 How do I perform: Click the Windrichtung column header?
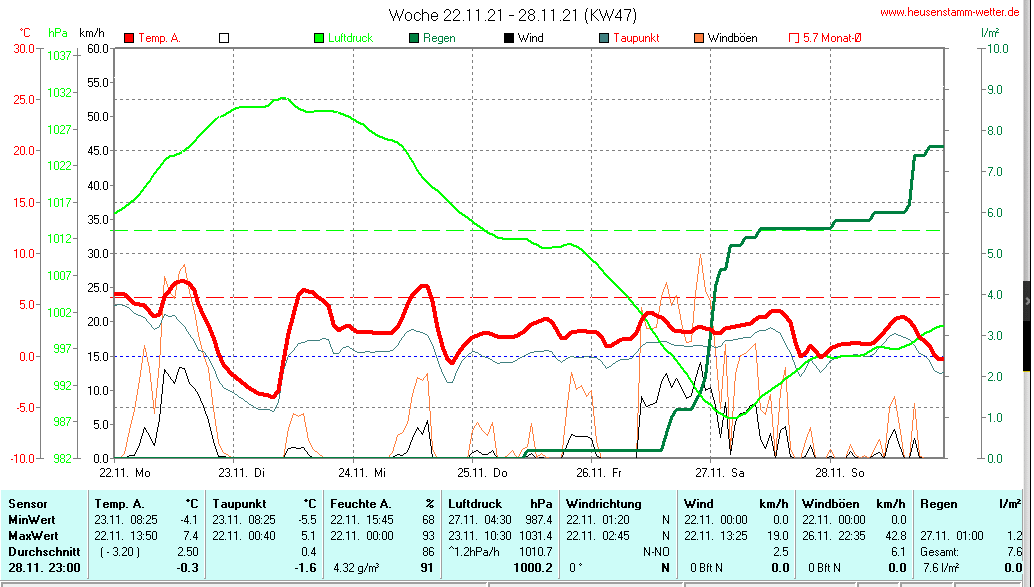click(603, 504)
